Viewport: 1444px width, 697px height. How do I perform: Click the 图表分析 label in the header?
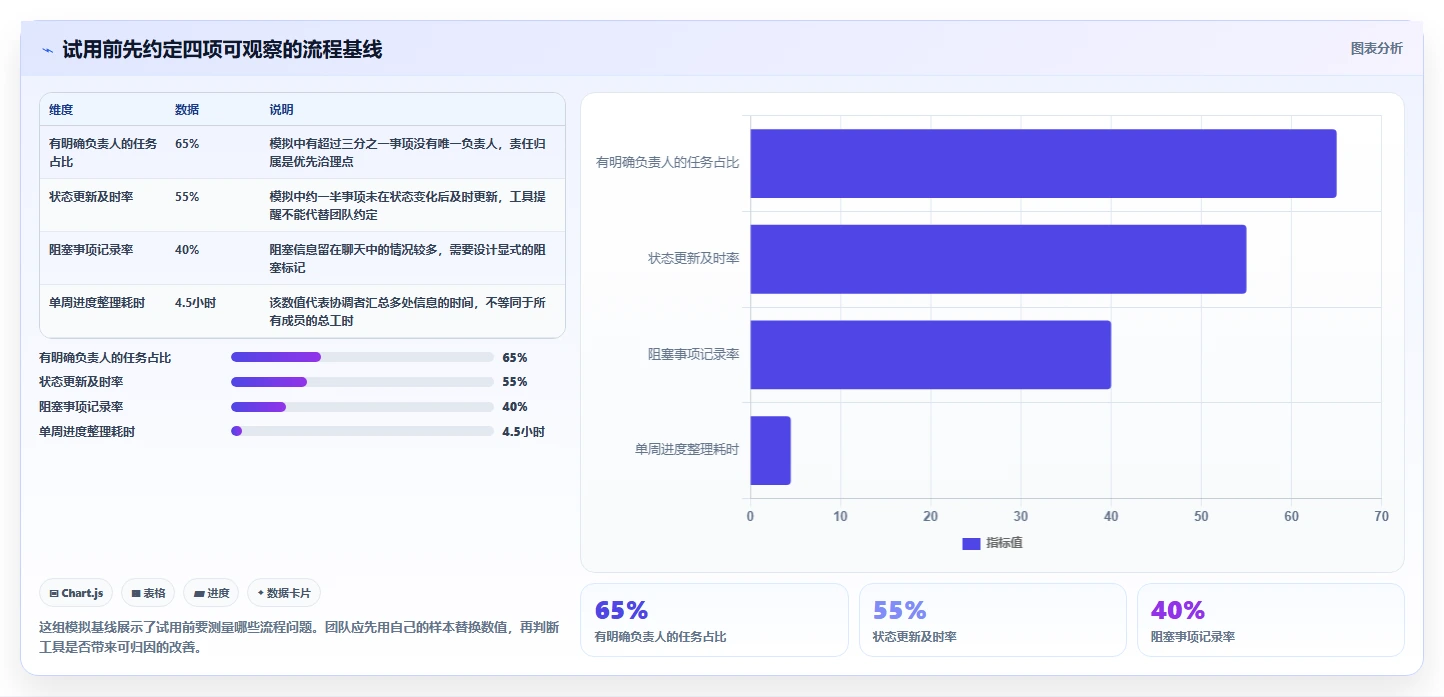click(1376, 48)
